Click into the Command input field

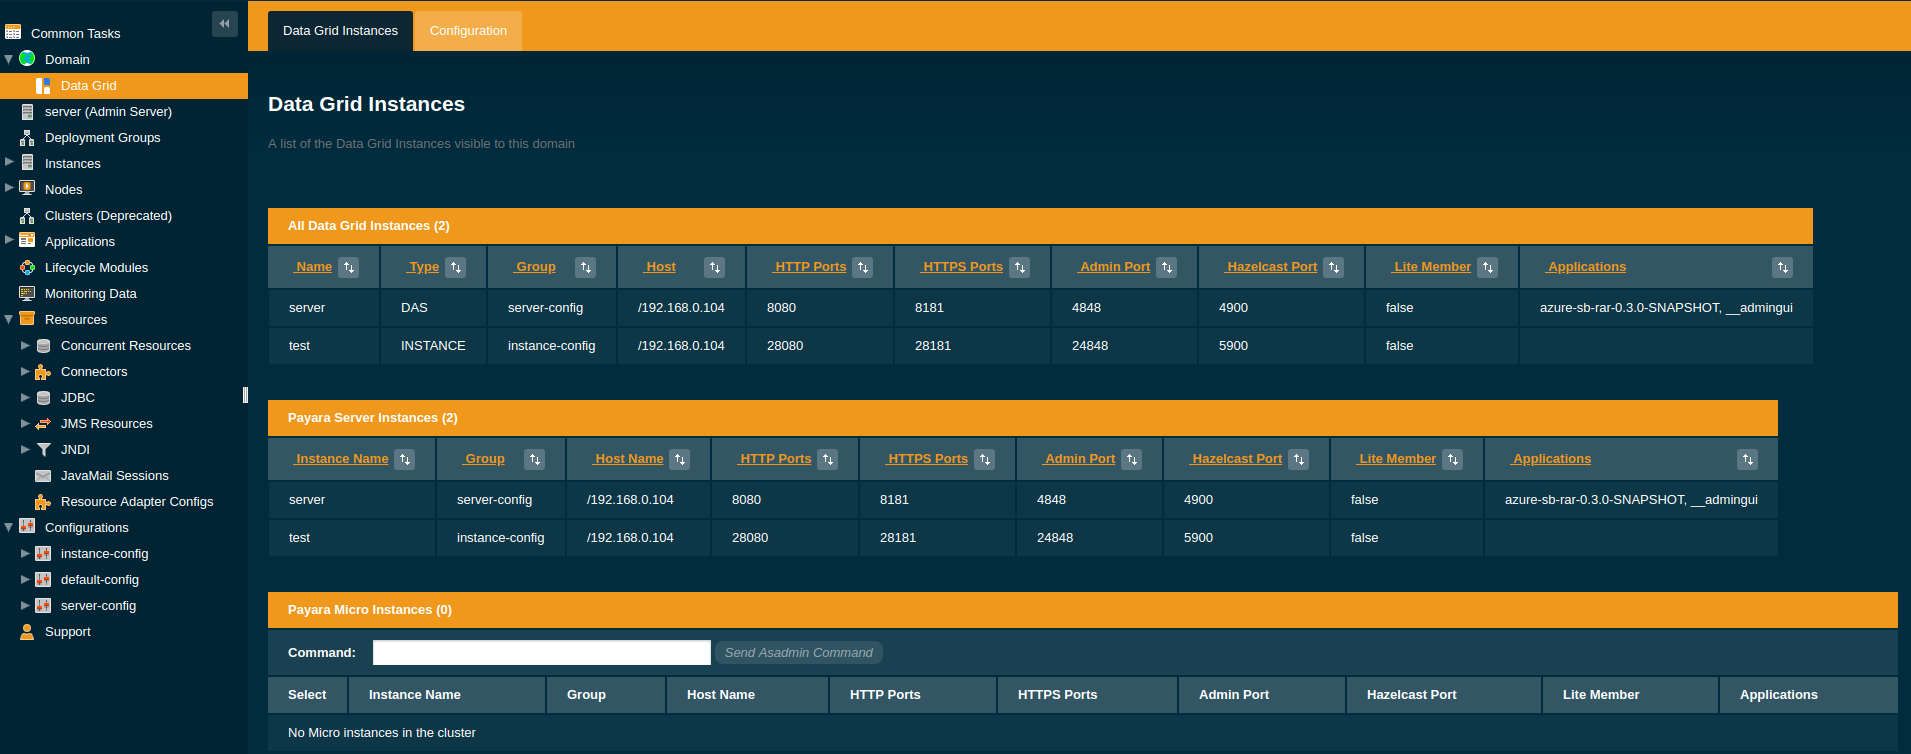coord(541,653)
